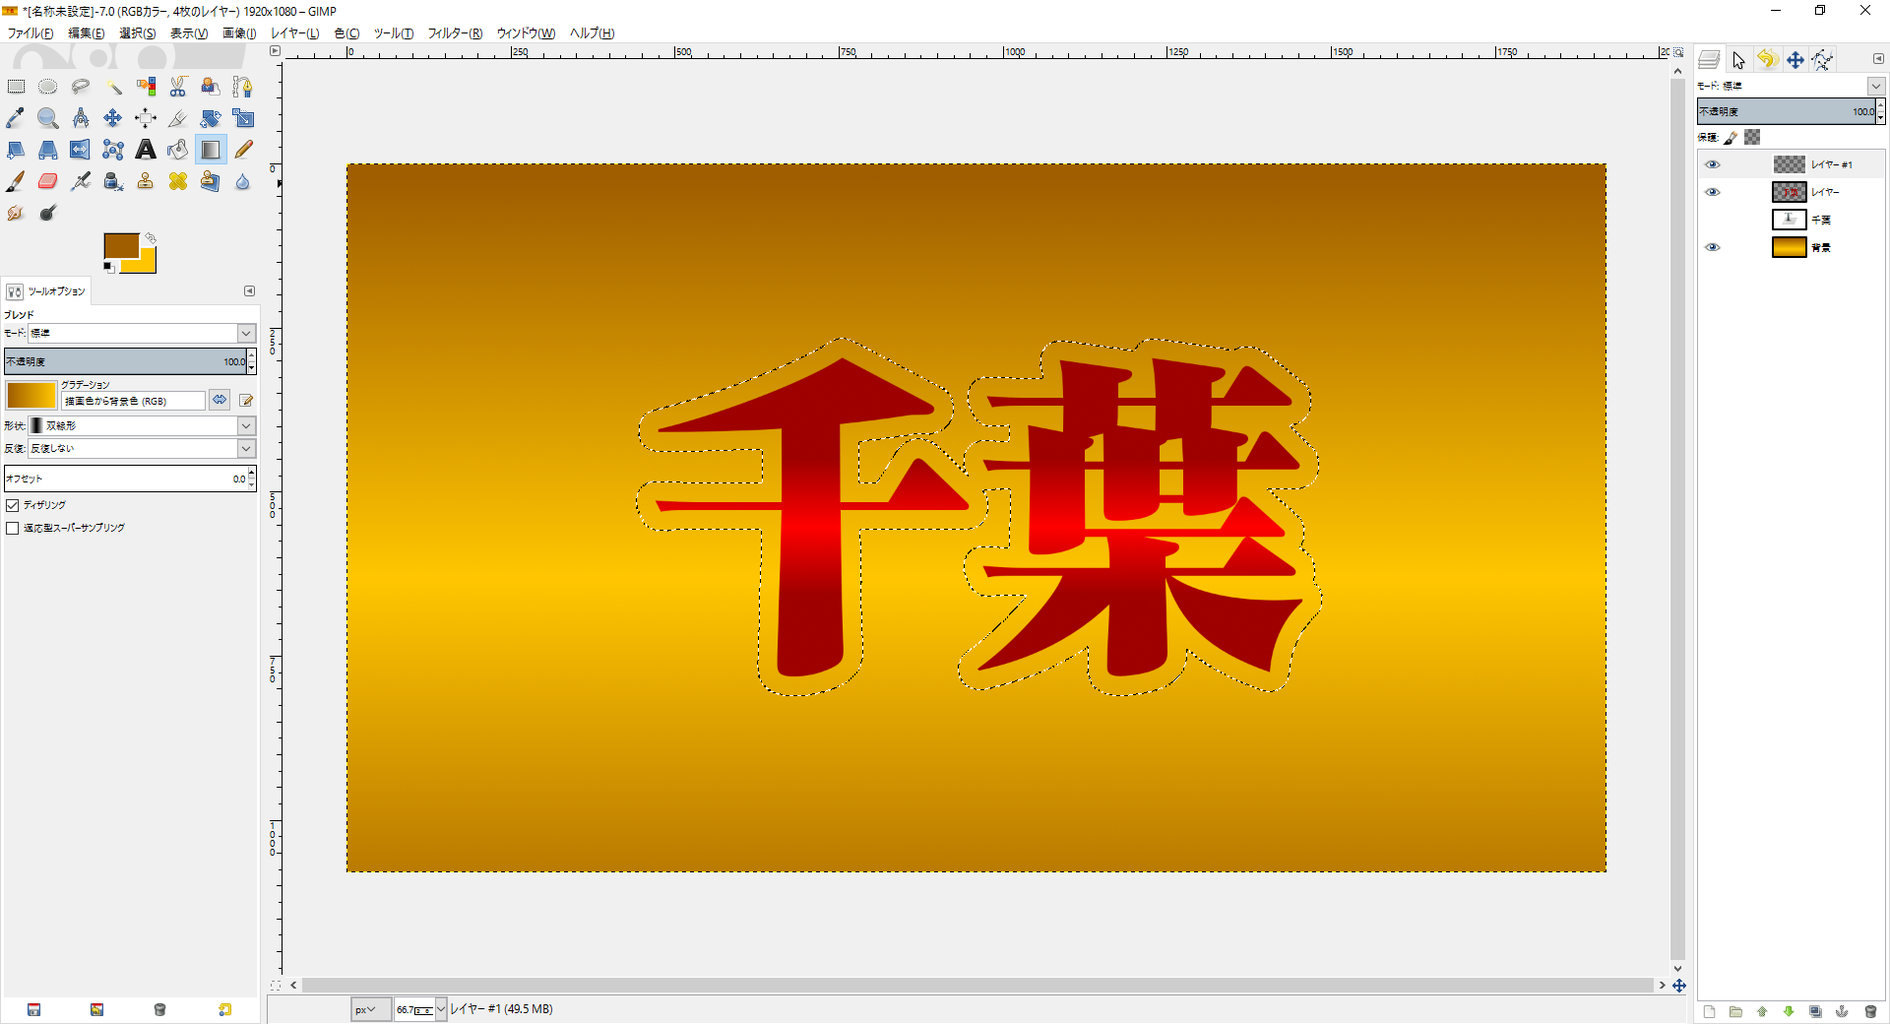Image resolution: width=1890 pixels, height=1024 pixels.
Task: Select the Alignment tool
Action: coord(146,118)
